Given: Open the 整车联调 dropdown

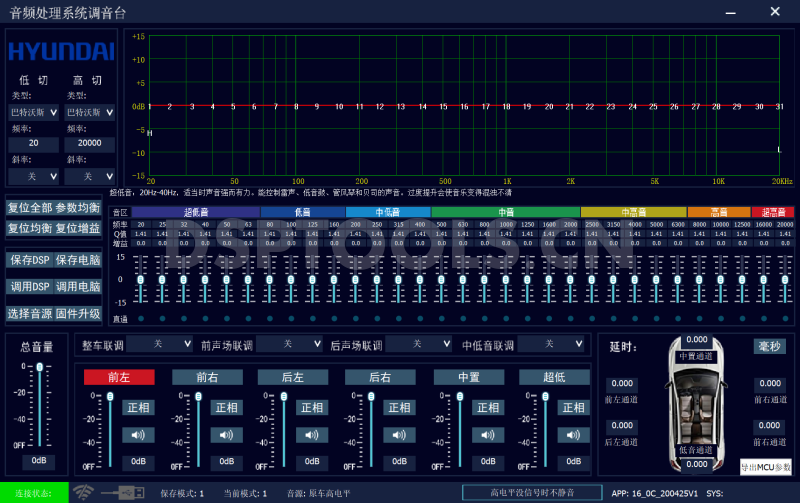Looking at the screenshot, I should [x=160, y=344].
